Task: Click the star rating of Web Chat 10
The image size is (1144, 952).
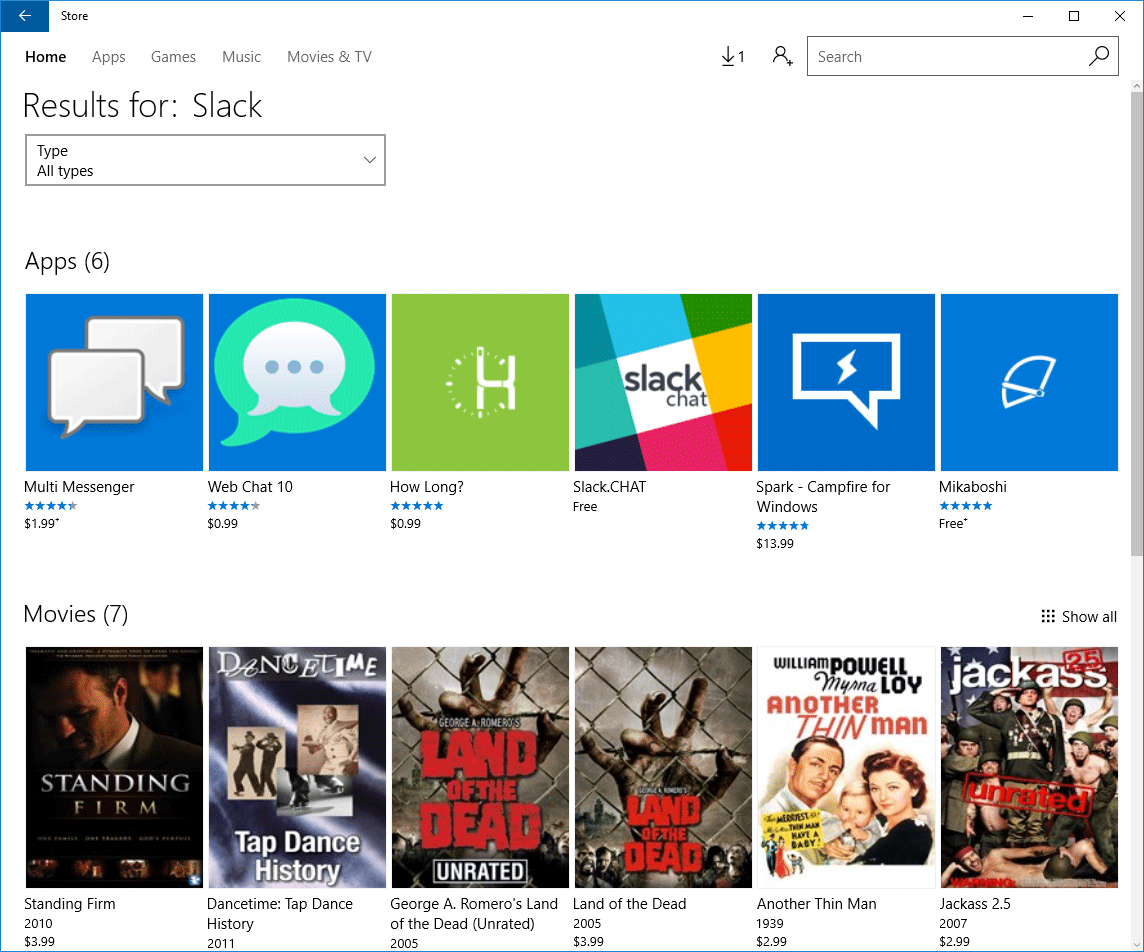Action: click(x=233, y=506)
